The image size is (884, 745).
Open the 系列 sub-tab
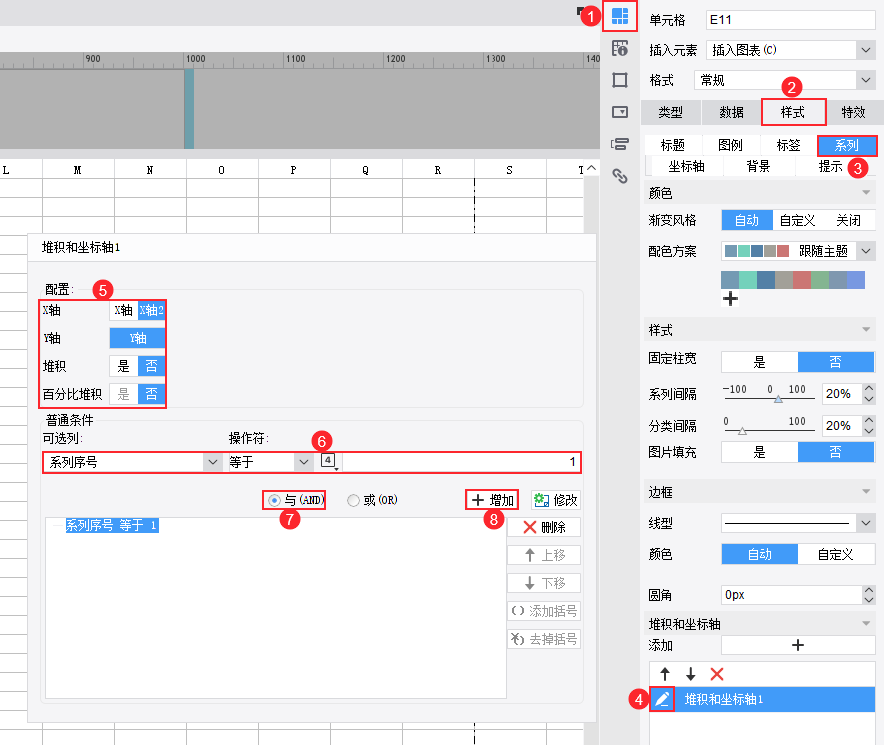847,145
